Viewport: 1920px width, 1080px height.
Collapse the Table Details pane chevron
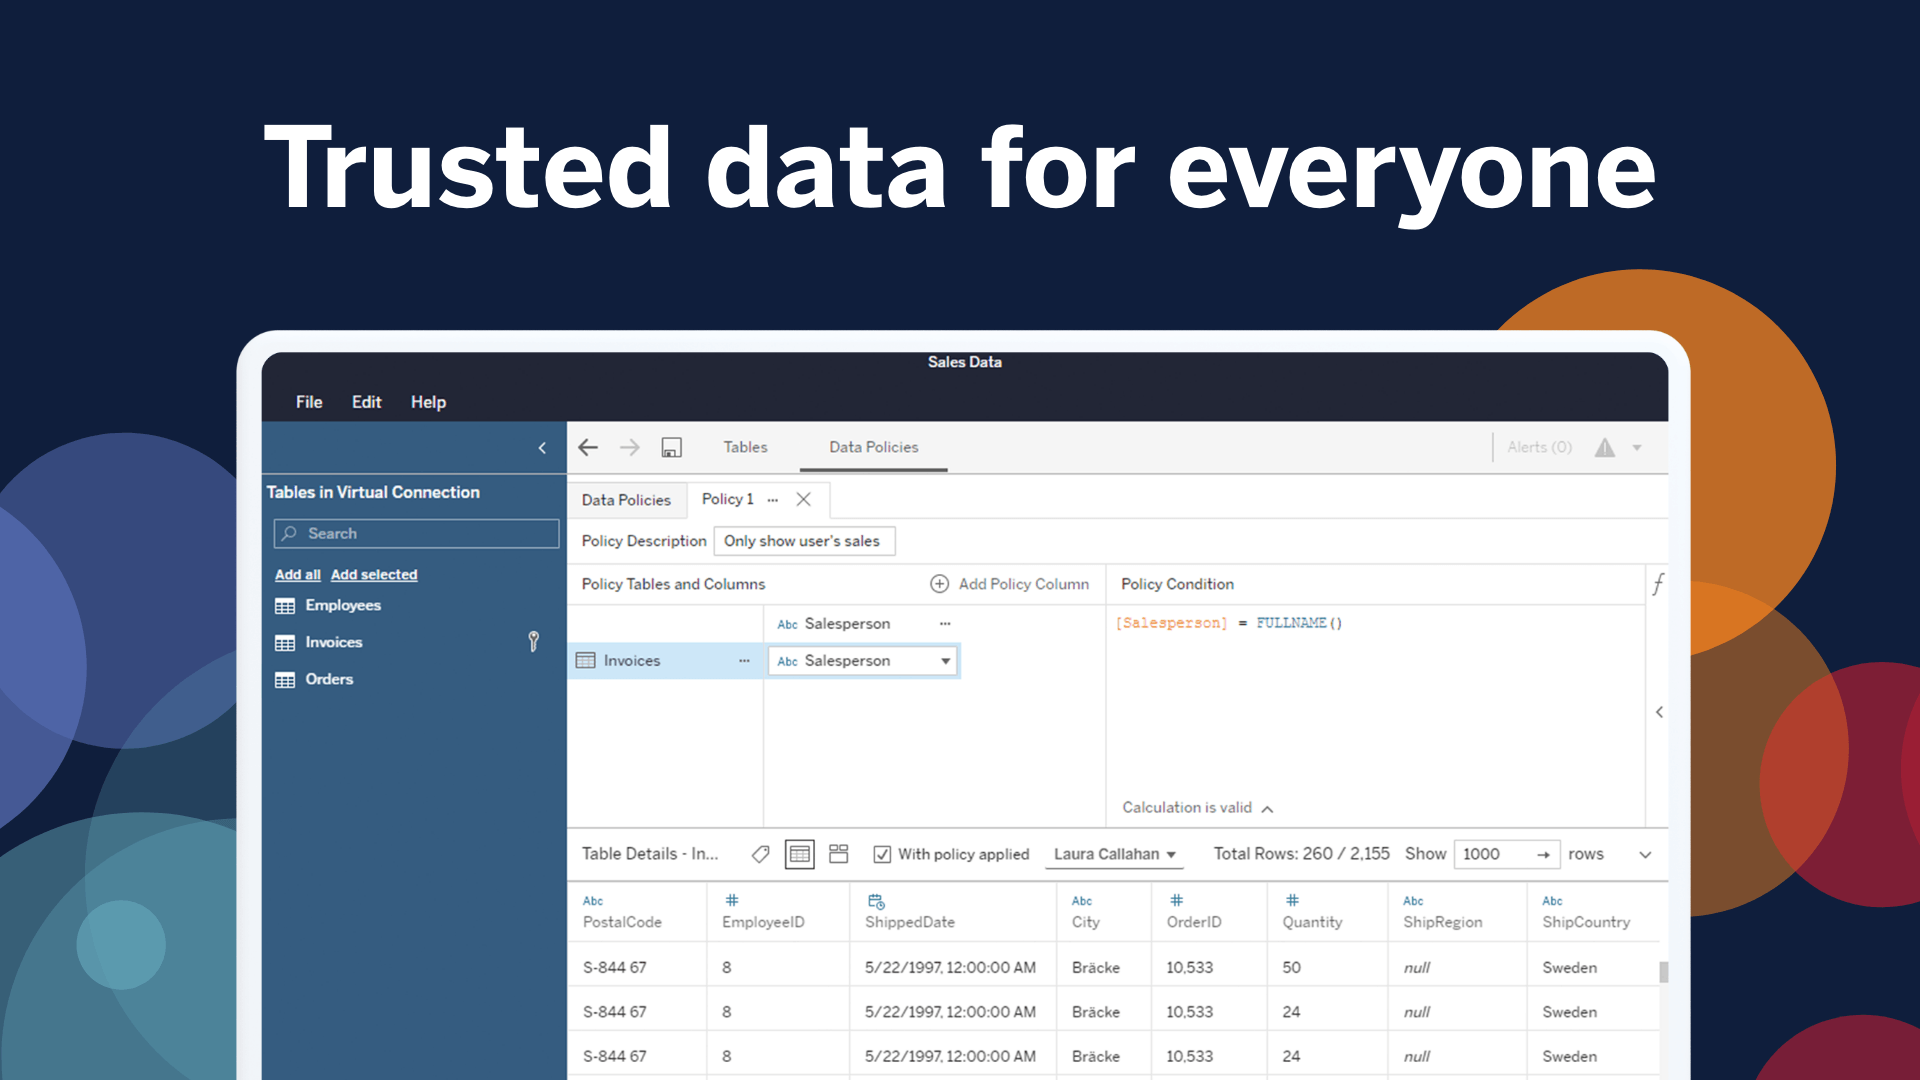[x=1645, y=854]
